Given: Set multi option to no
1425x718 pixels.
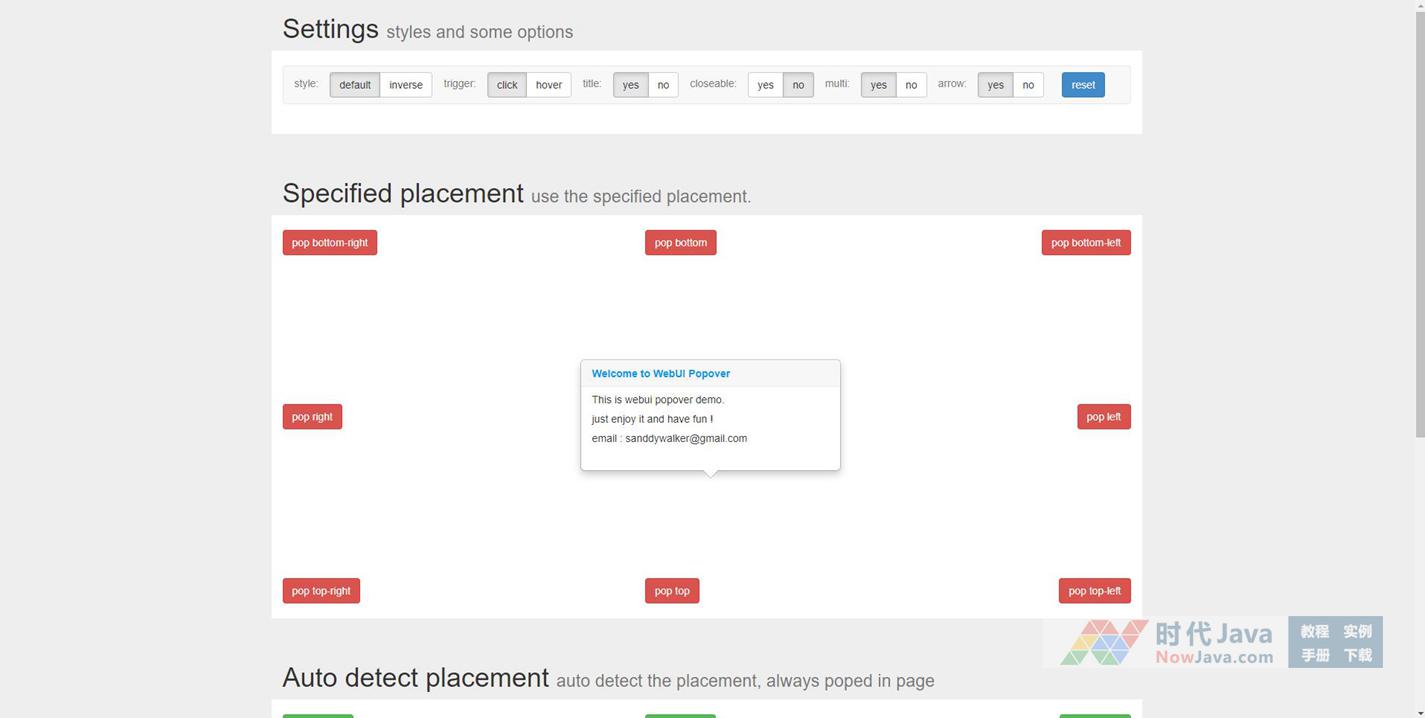Looking at the screenshot, I should tap(911, 85).
